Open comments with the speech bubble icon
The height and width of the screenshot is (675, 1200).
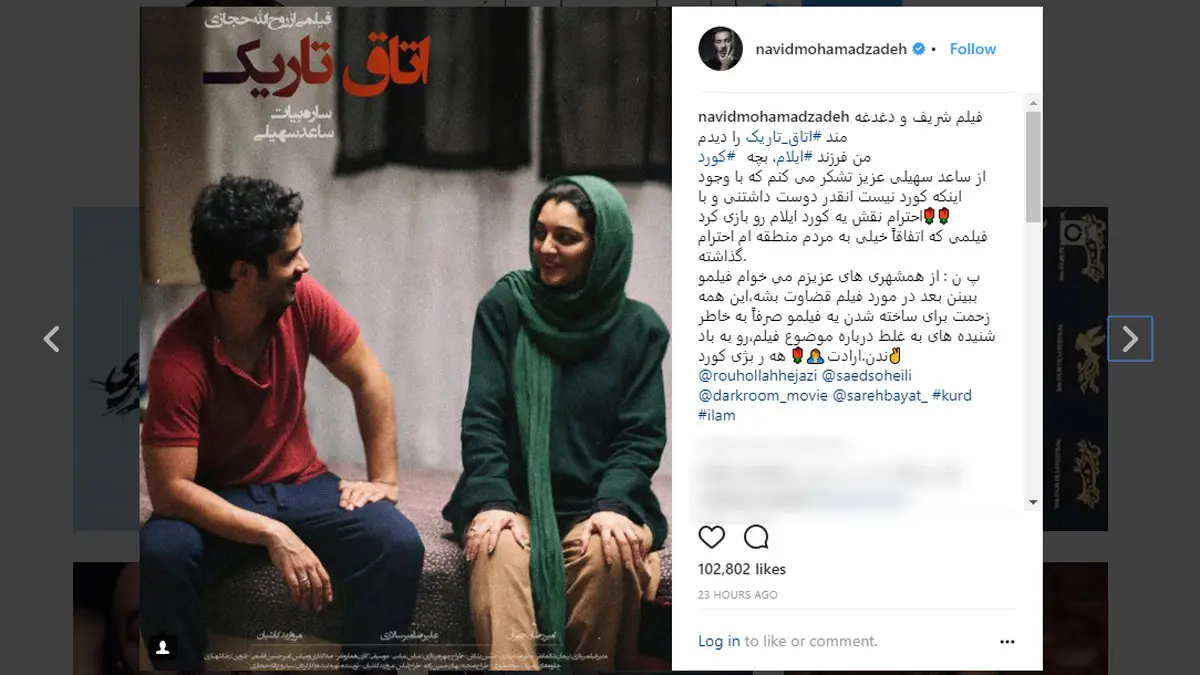(756, 537)
